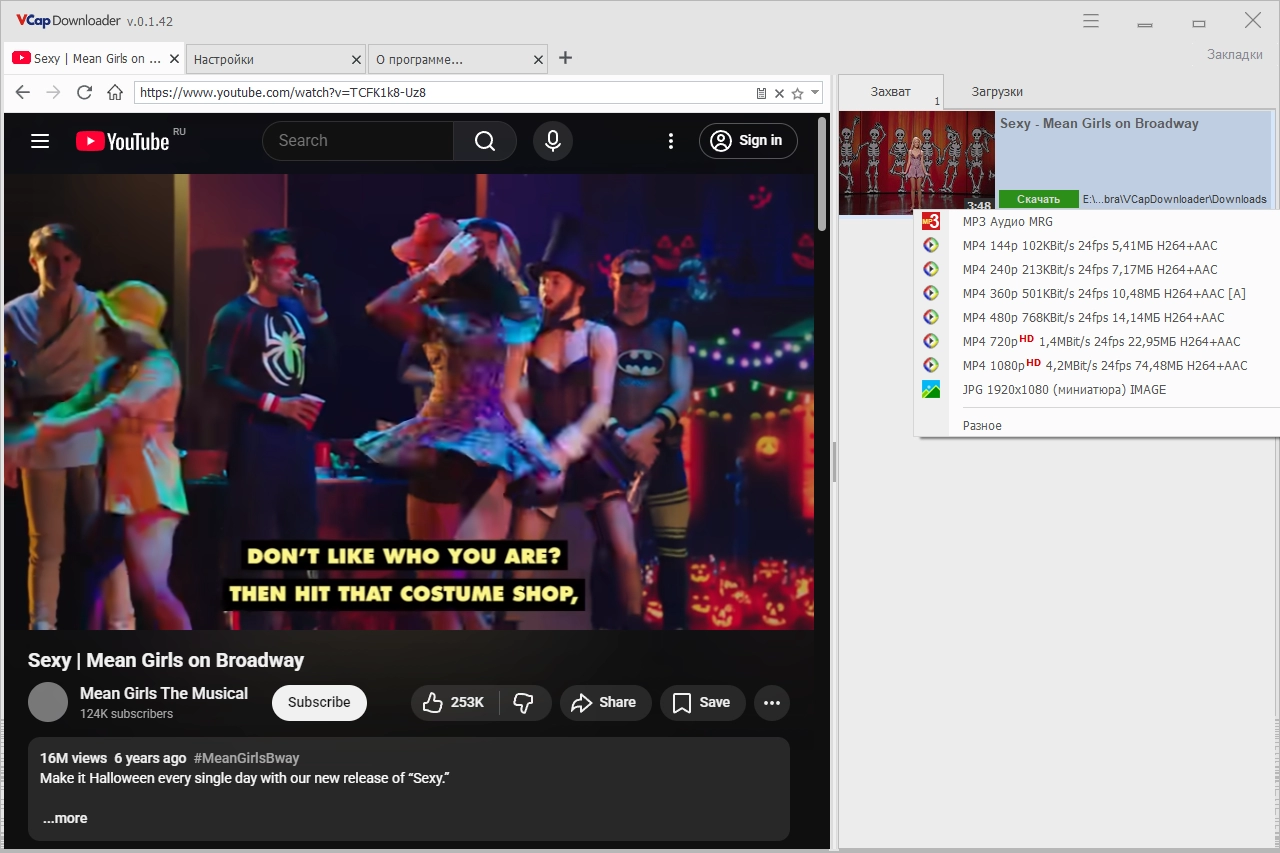The width and height of the screenshot is (1280, 853).
Task: Choose MP4 360p 10,48МБ format
Action: pos(1097,294)
